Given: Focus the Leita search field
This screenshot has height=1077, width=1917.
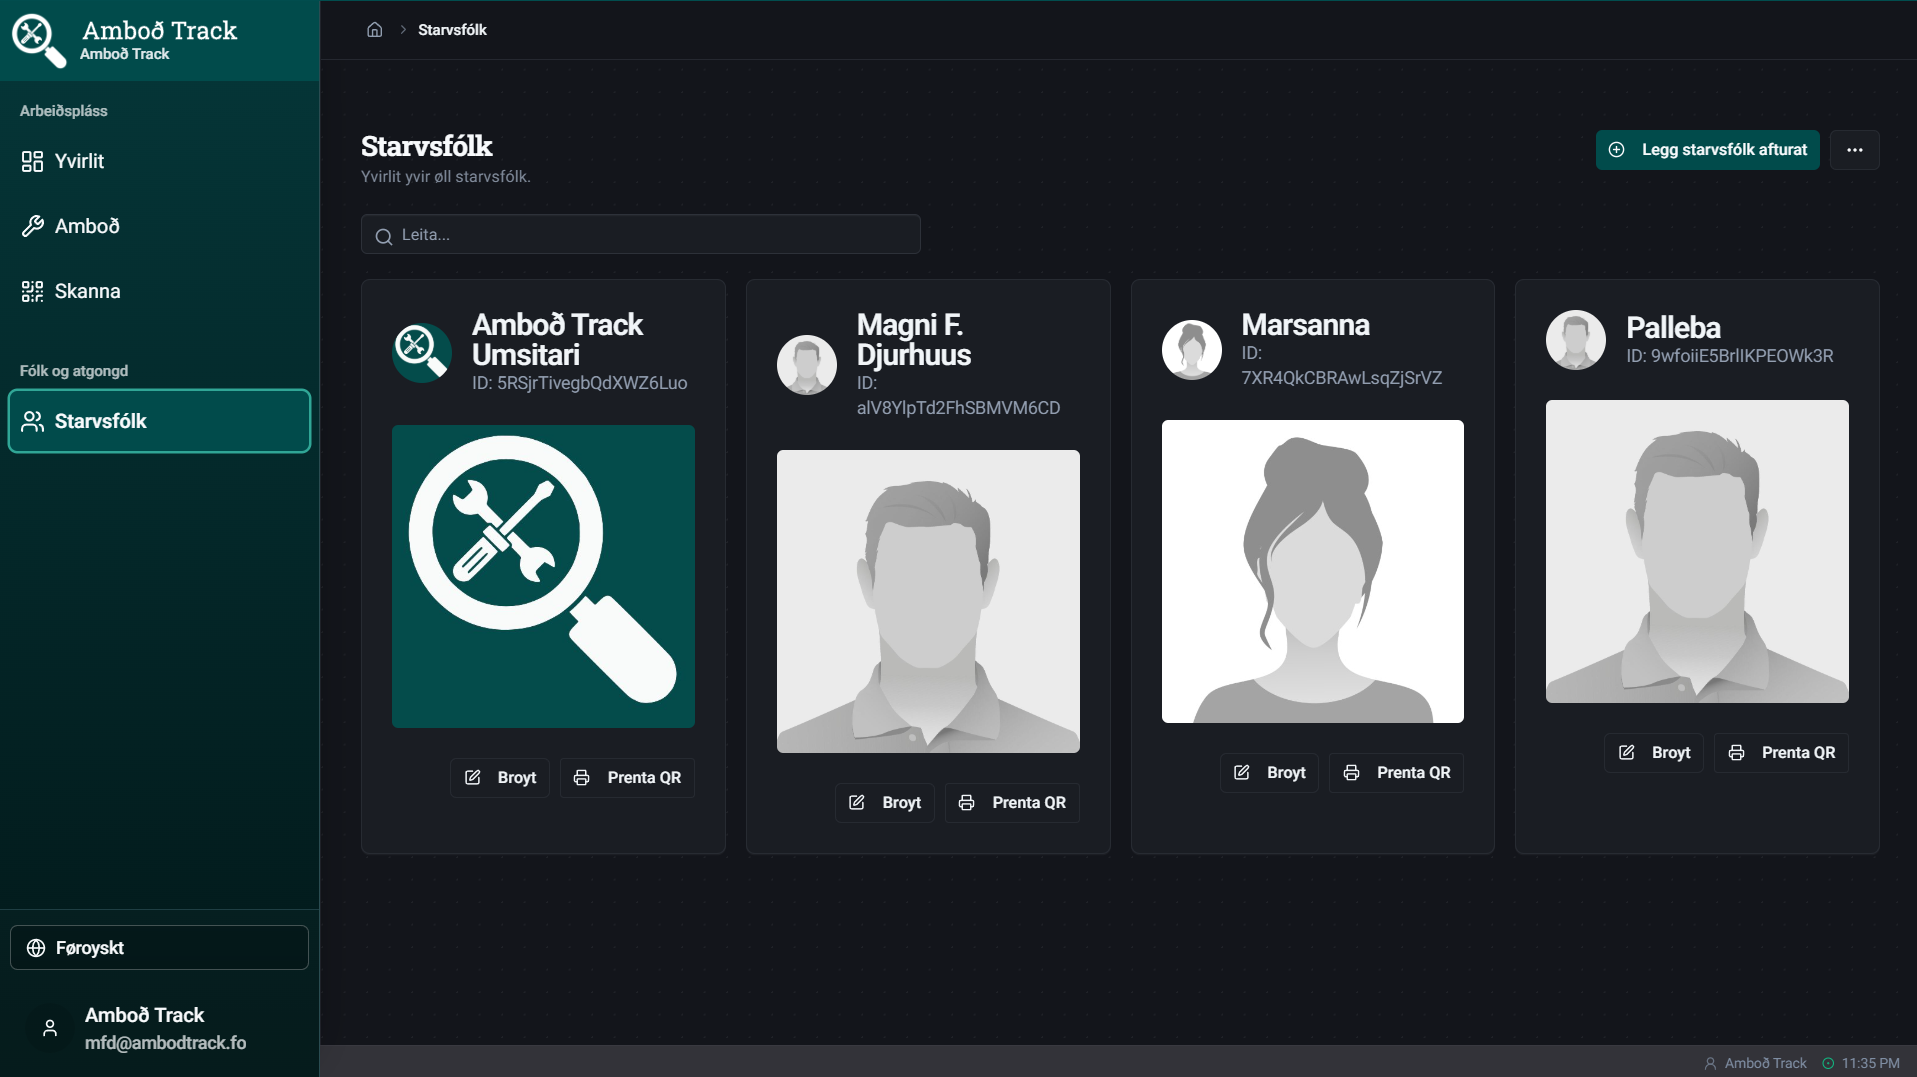Looking at the screenshot, I should tap(641, 234).
